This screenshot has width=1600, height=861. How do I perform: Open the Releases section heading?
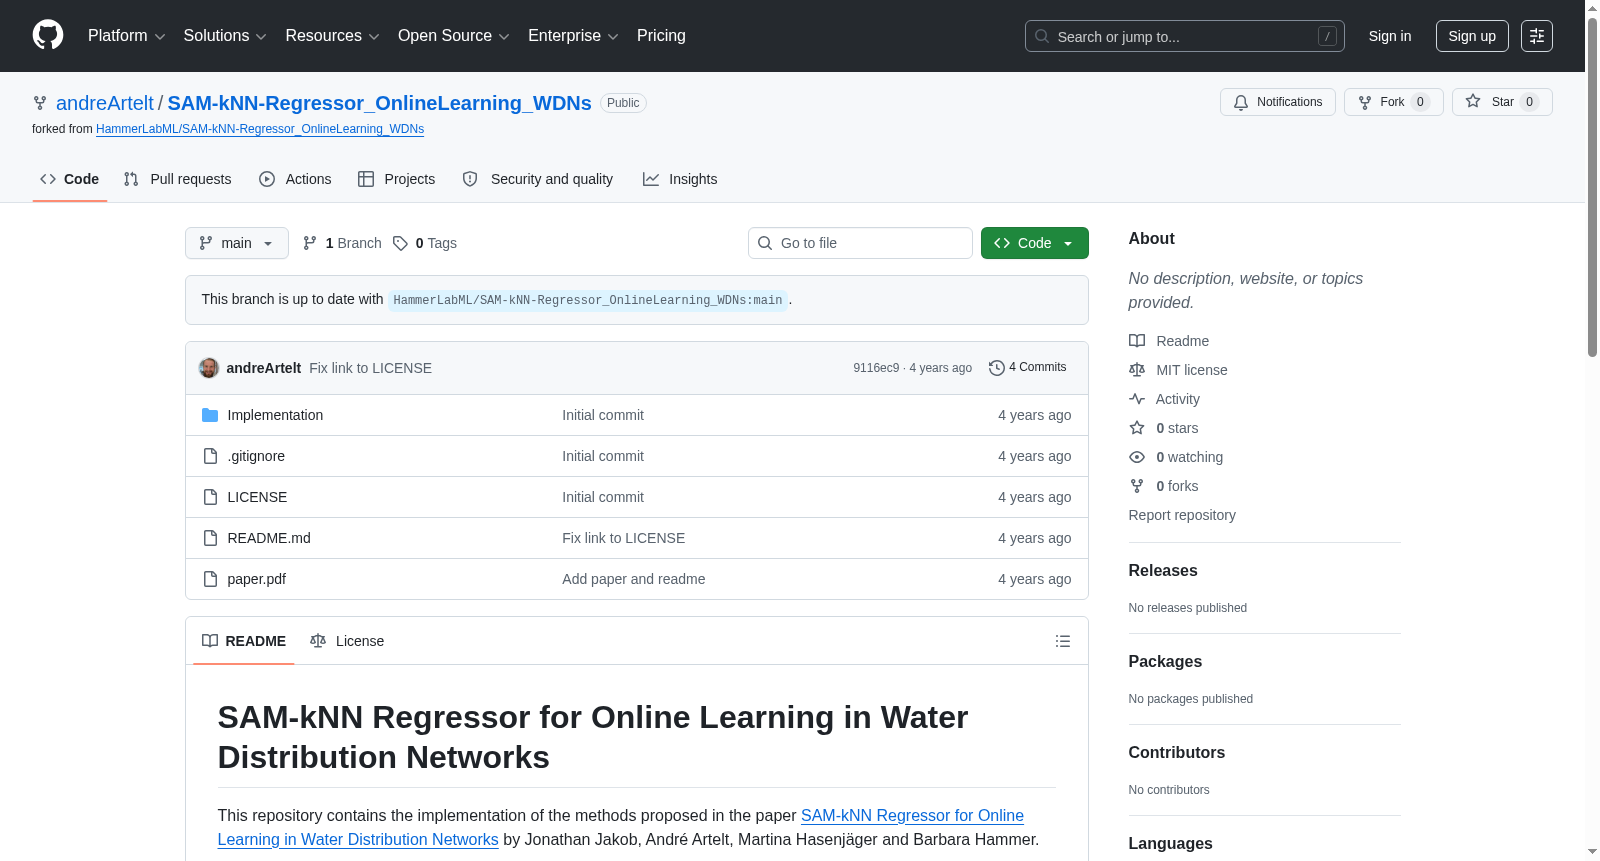[1163, 571]
